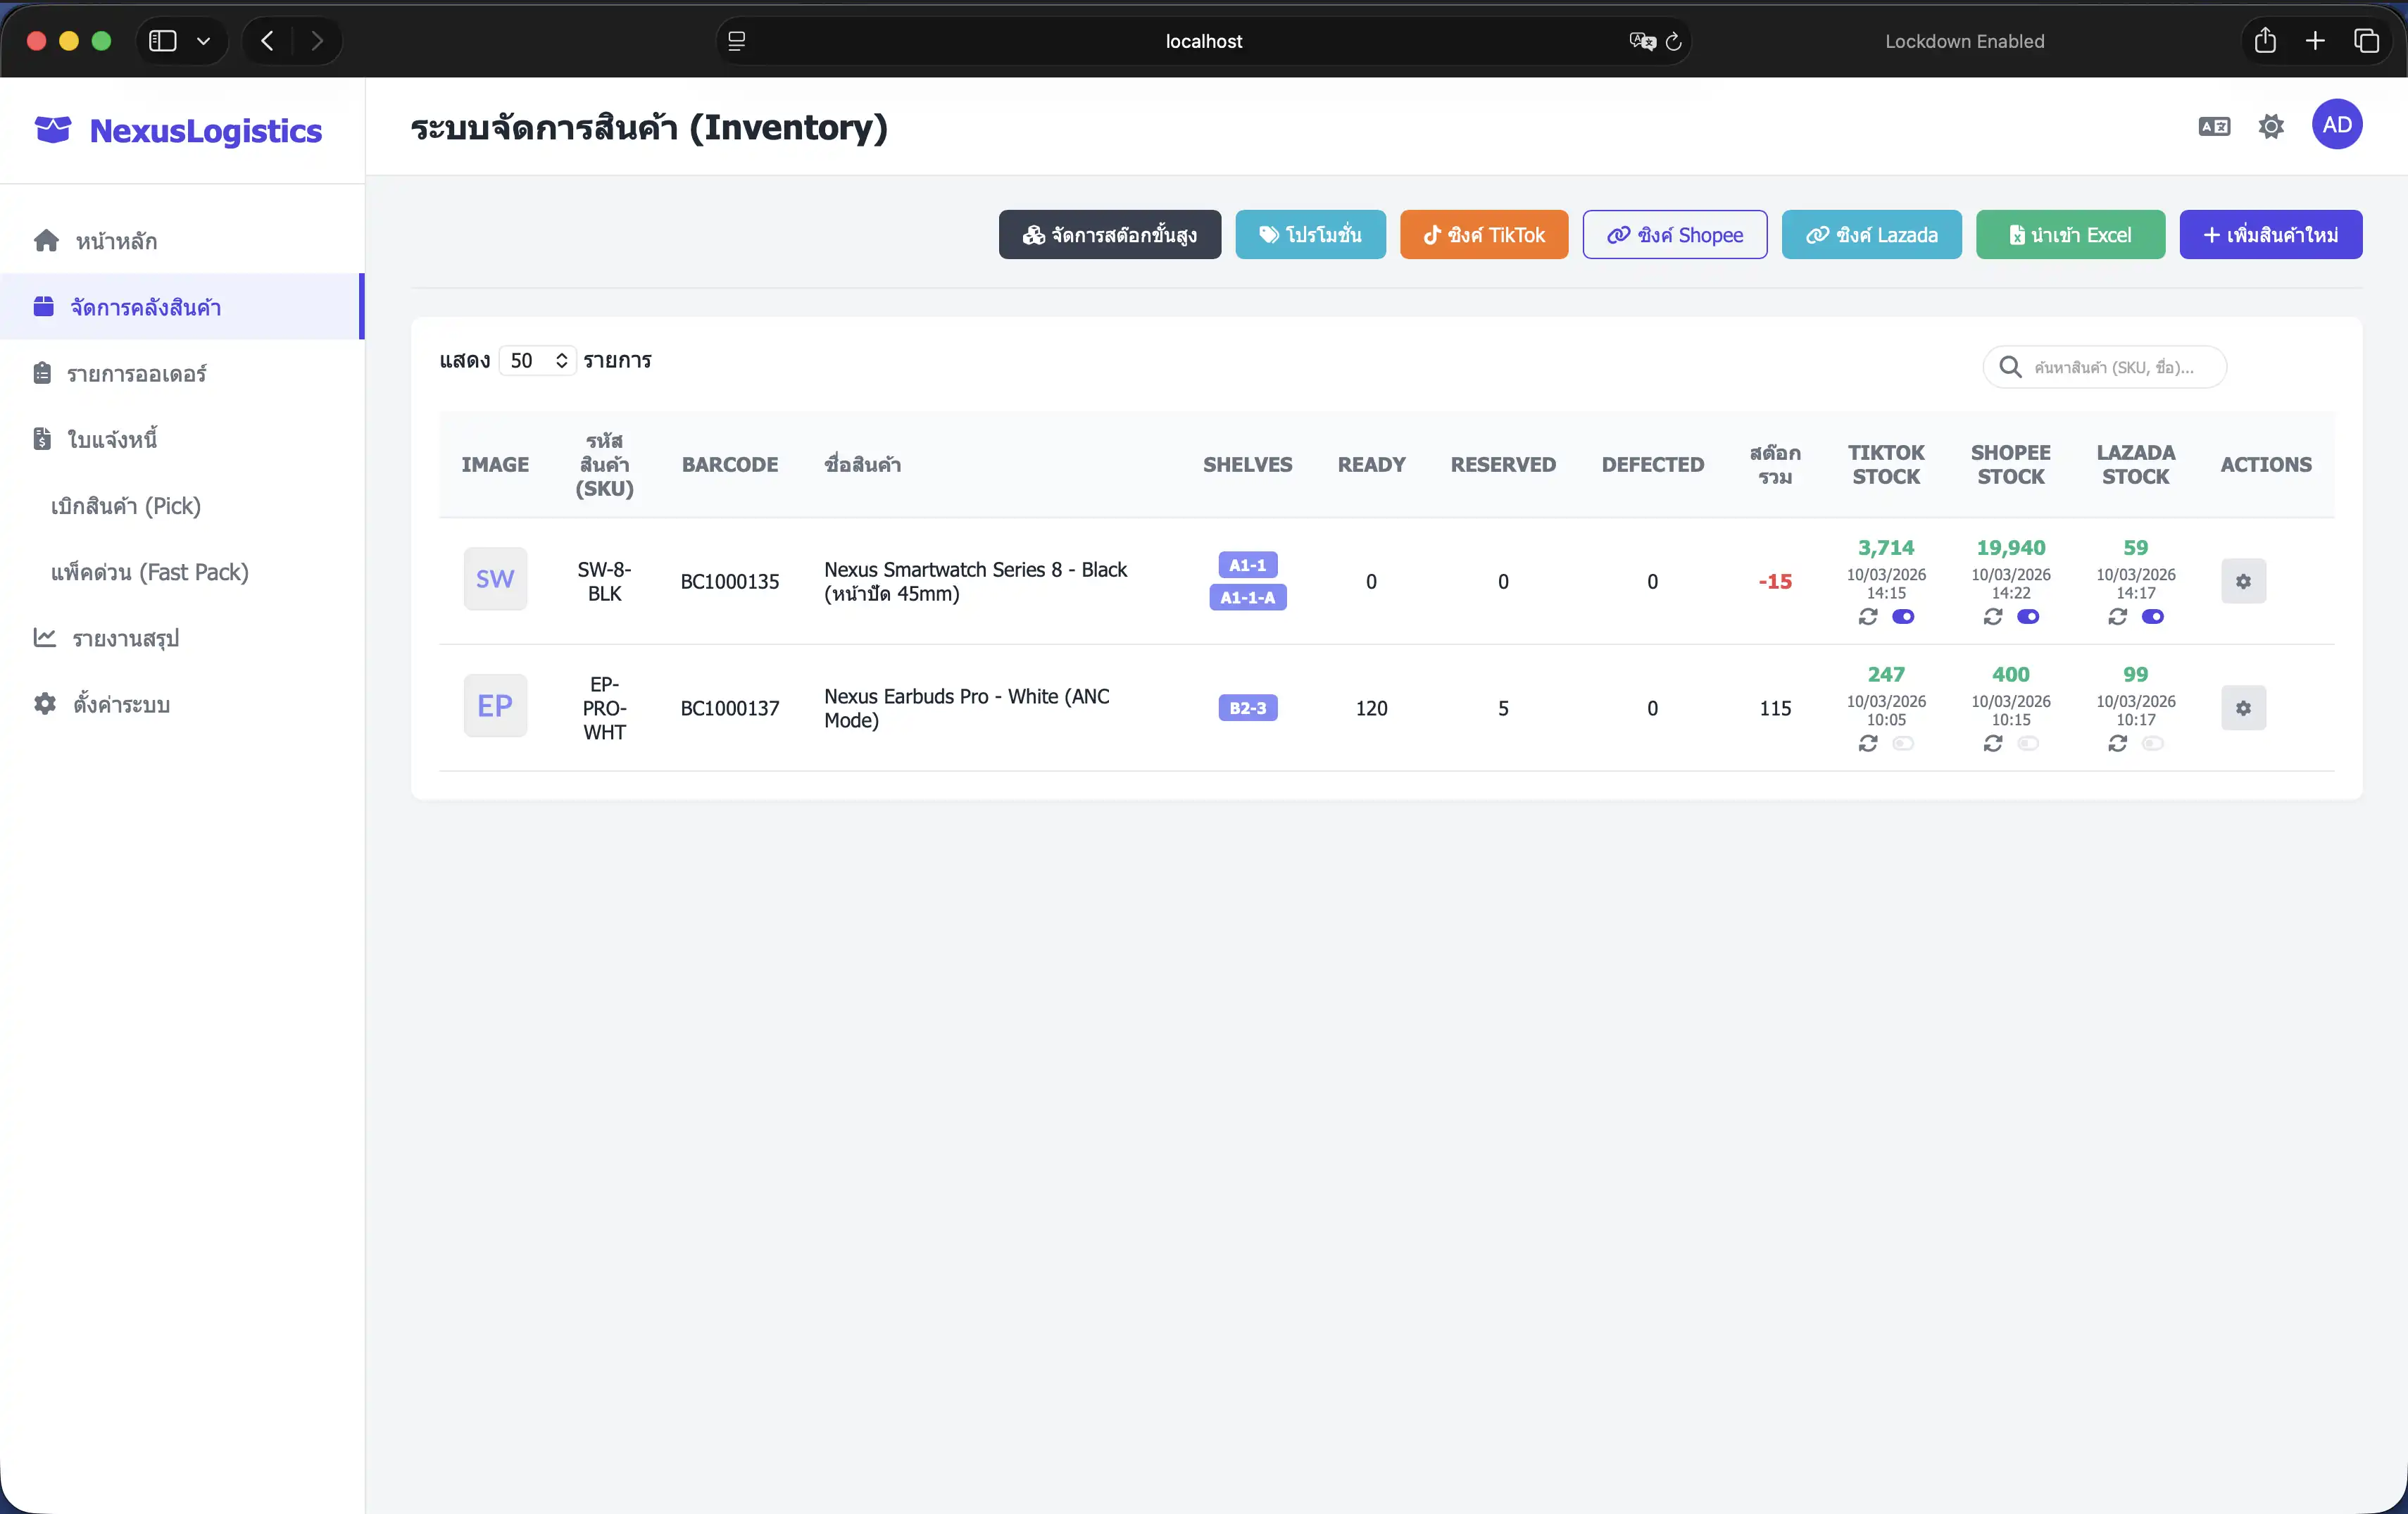2408x1514 pixels.
Task: Refresh Shopee stock for Earbuds Pro row
Action: pos(1992,743)
